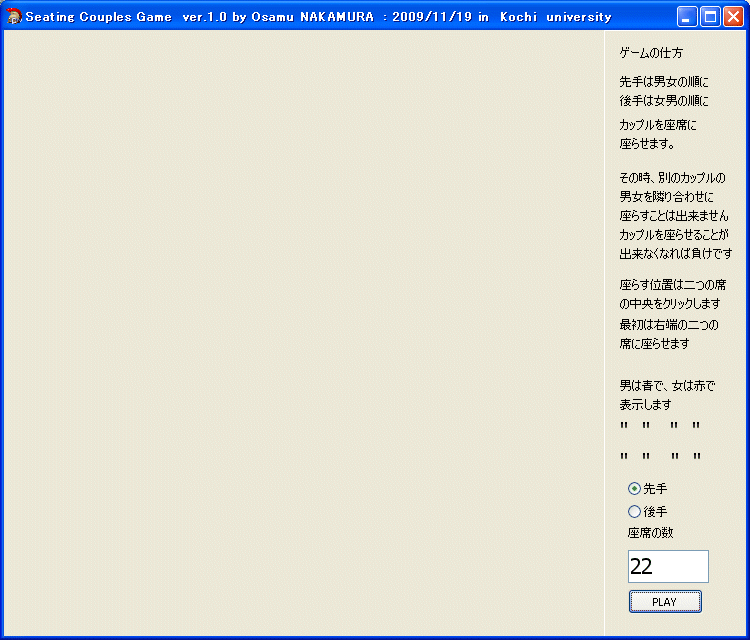Image resolution: width=750 pixels, height=640 pixels.
Task: Click the text 男は青で、女は赤で
Action: pyautogui.click(x=667, y=386)
